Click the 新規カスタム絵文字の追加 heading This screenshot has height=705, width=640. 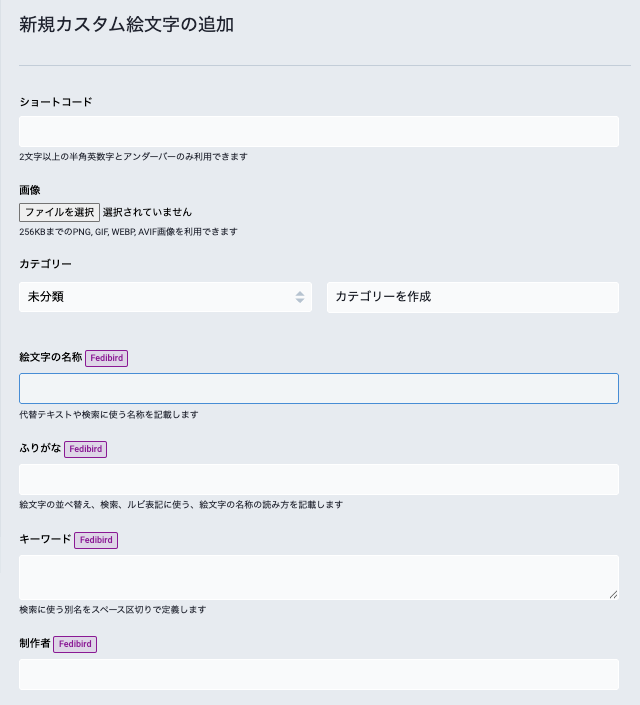click(126, 24)
